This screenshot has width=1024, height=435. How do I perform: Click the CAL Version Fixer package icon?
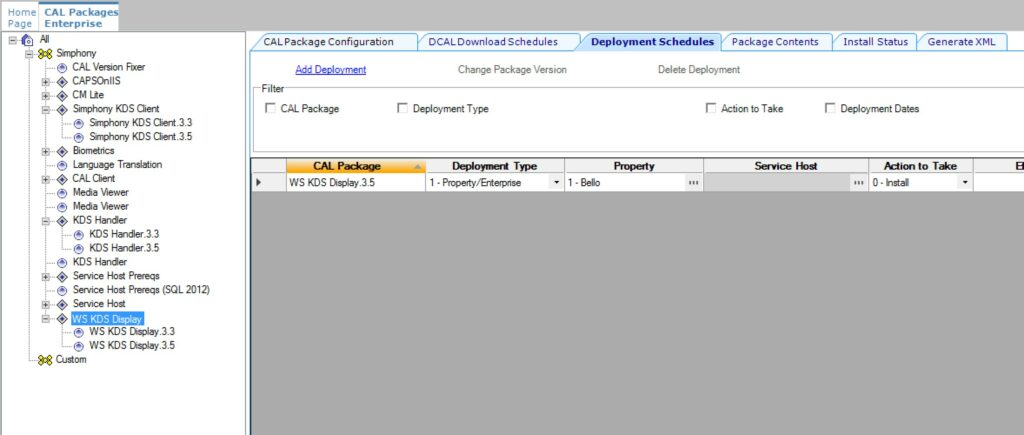62,67
